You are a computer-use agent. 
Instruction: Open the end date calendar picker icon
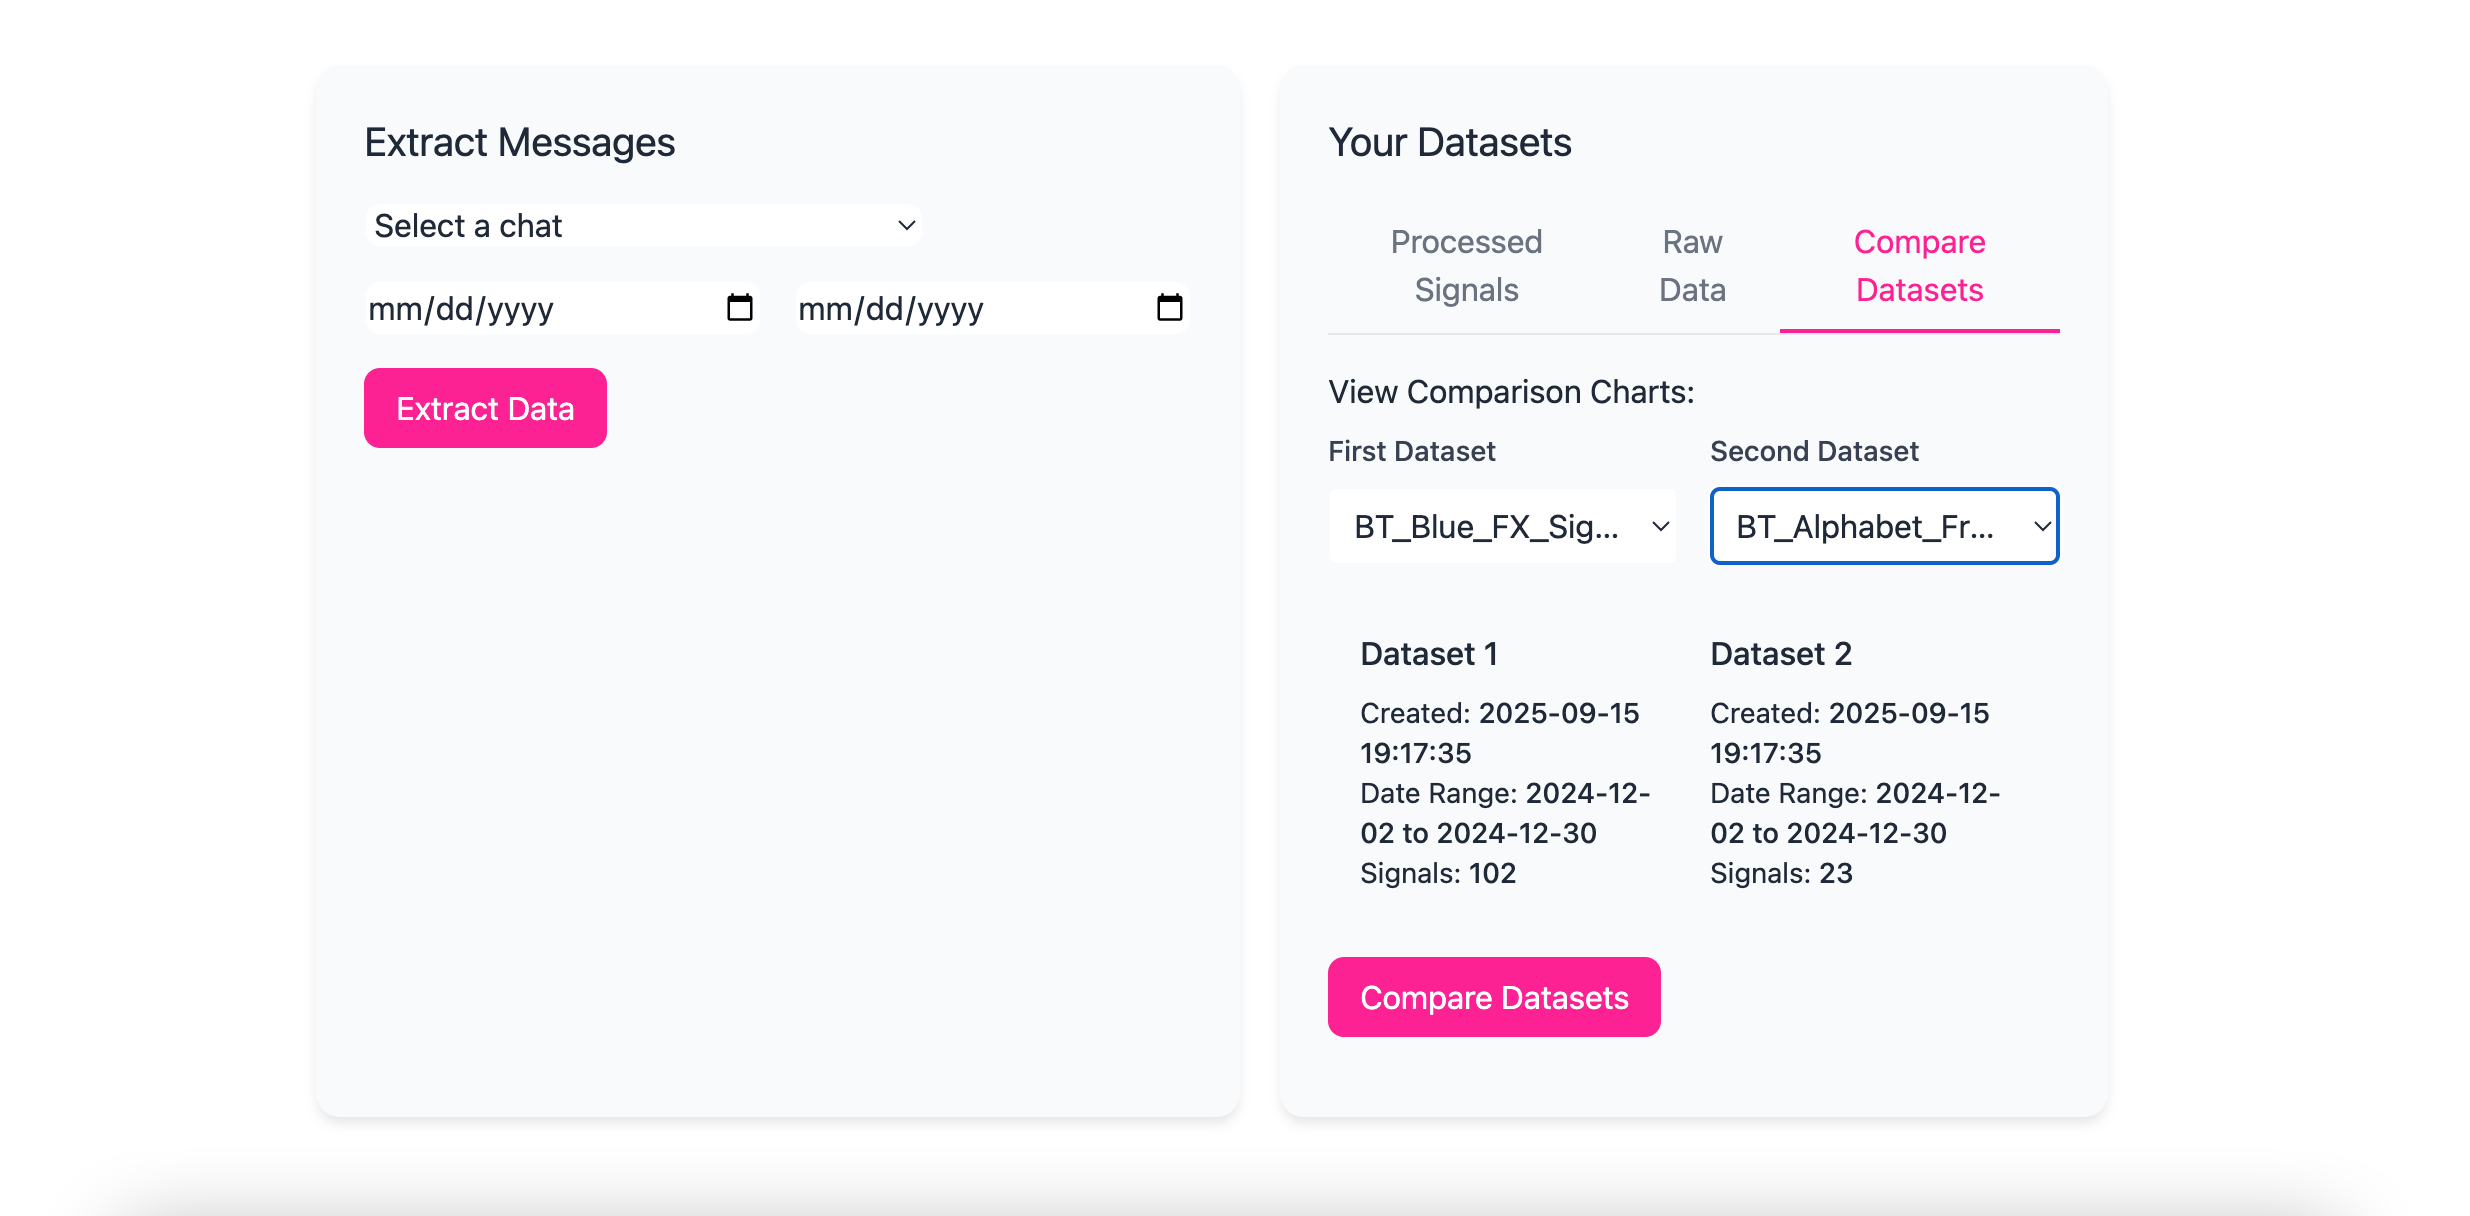coord(1169,308)
